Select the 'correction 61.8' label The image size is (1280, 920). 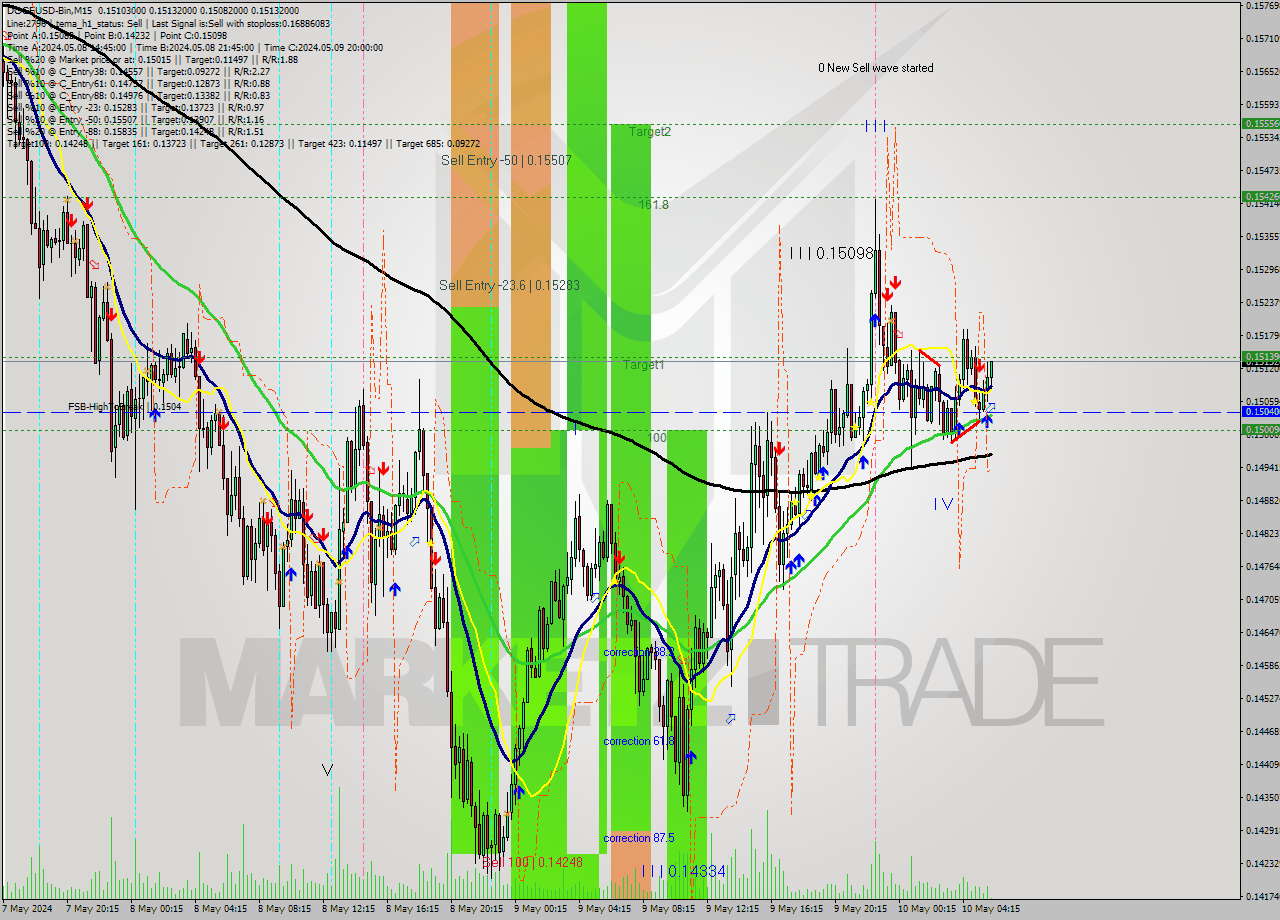638,741
